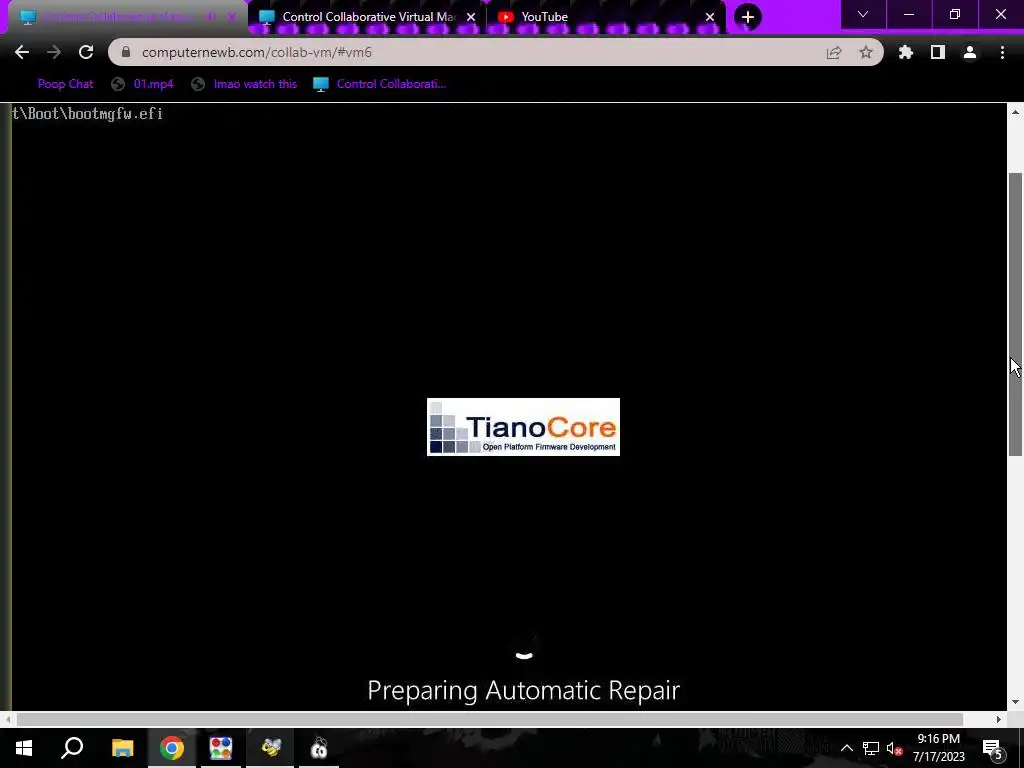Open the tab search dropdown
1024x768 pixels.
[x=863, y=14]
